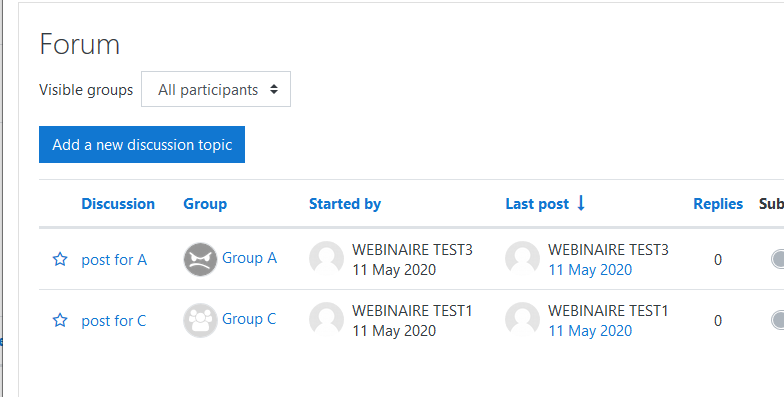The image size is (784, 397).
Task: Click WEBINAIRE TEST3 avatar under Started by
Action: (x=326, y=258)
